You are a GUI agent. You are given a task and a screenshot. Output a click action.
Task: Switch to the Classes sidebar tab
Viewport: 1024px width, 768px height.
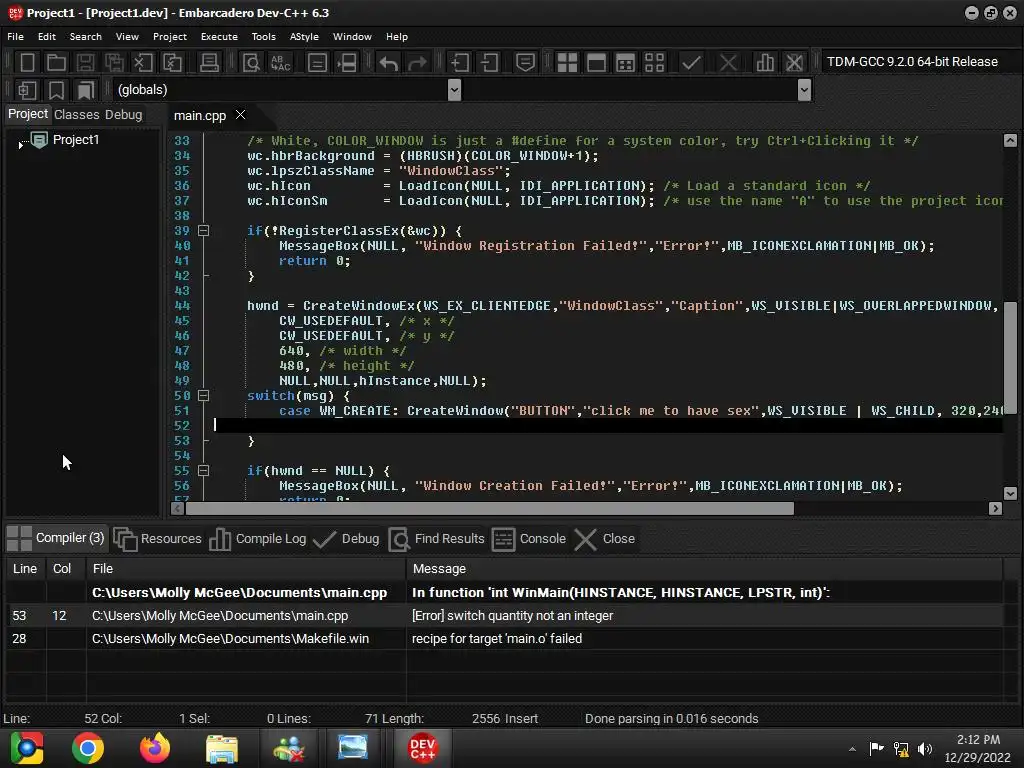point(76,115)
